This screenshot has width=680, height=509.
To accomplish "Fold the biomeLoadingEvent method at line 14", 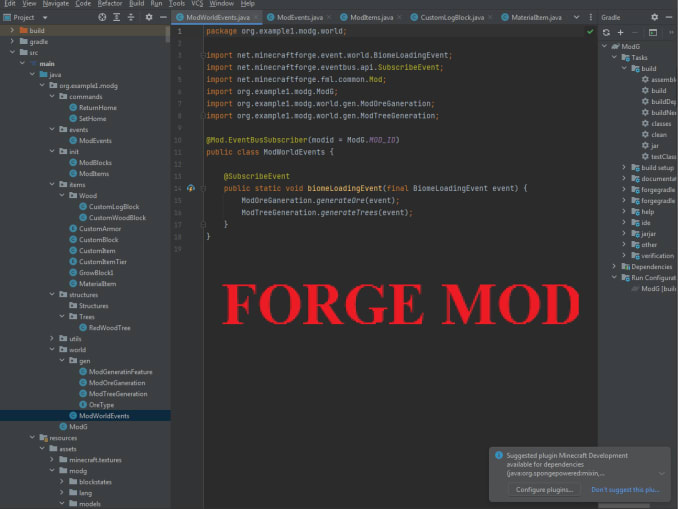I will coord(203,189).
